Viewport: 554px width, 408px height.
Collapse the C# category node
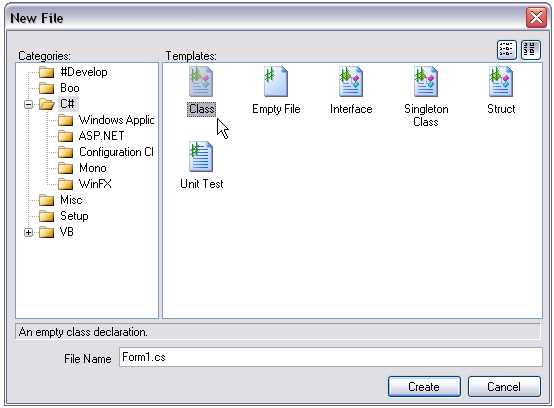pyautogui.click(x=29, y=105)
